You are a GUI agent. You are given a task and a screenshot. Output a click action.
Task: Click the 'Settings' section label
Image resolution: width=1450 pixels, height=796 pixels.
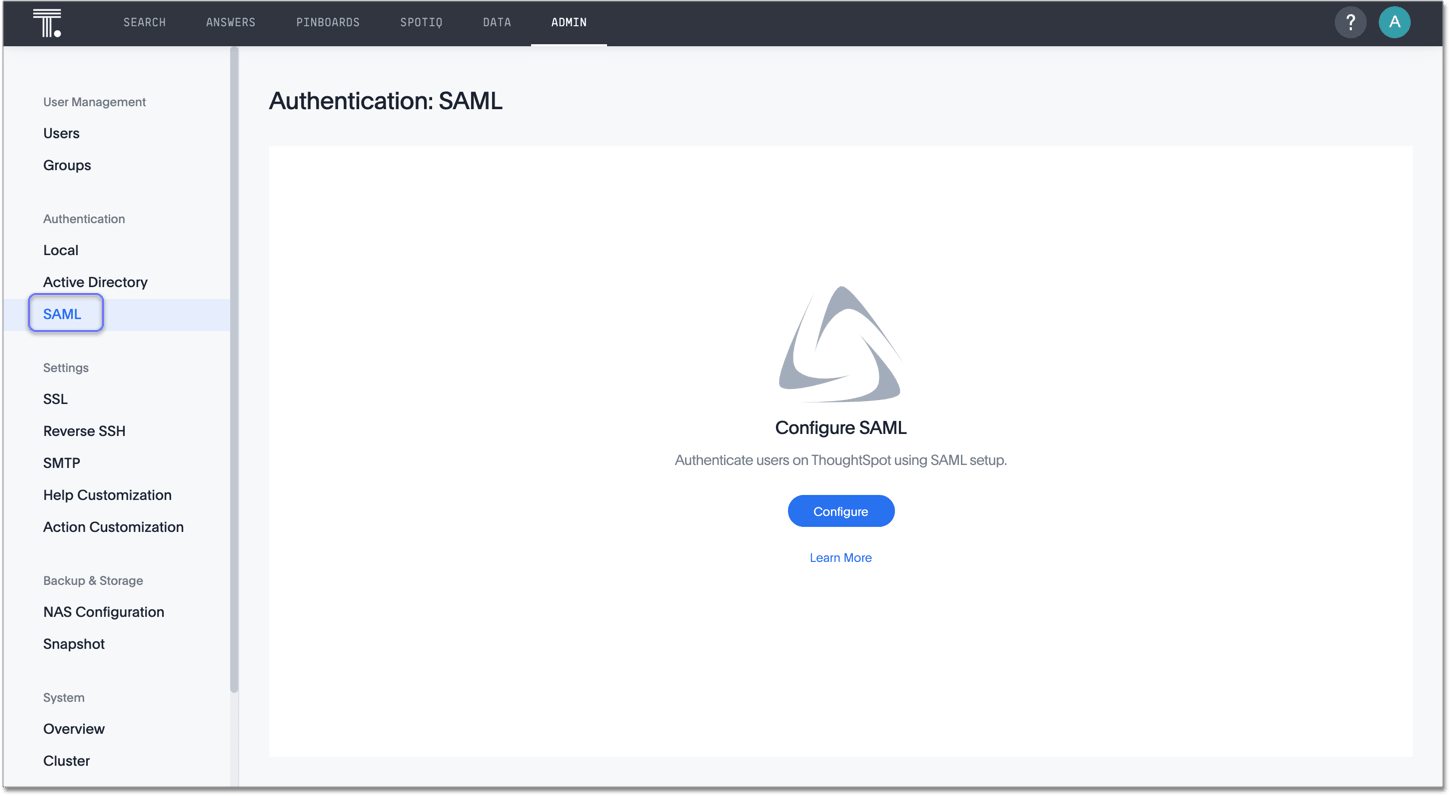(x=66, y=368)
